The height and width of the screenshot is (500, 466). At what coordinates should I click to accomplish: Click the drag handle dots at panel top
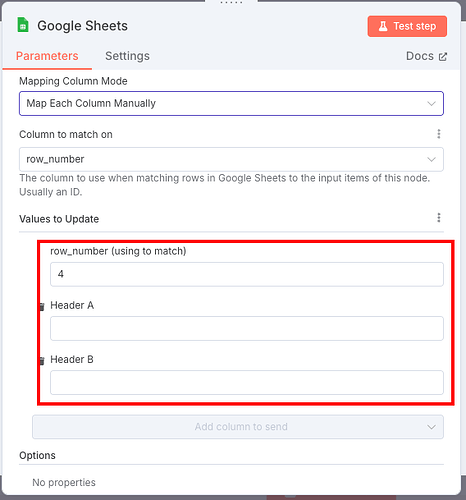coord(231,3)
